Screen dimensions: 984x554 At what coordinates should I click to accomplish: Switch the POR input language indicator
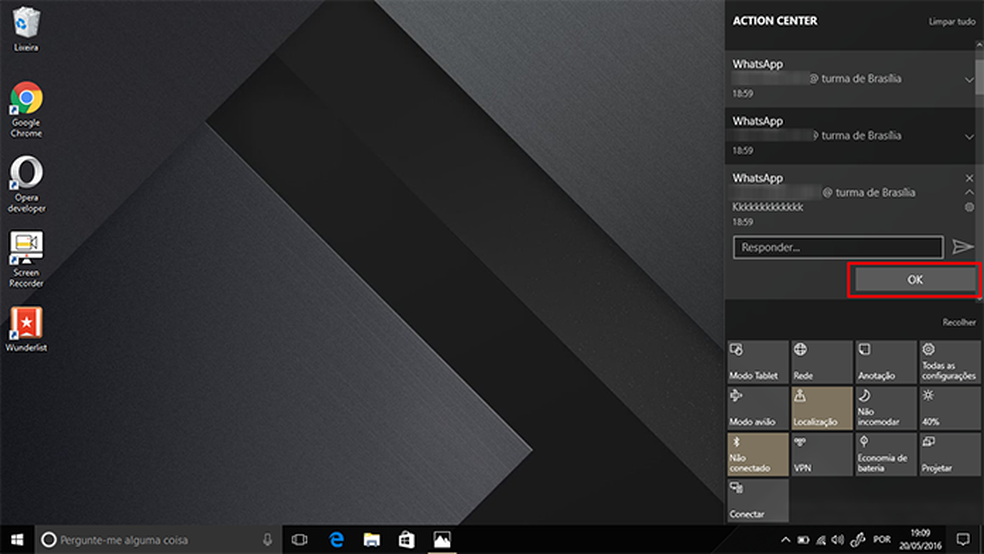pyautogui.click(x=882, y=540)
